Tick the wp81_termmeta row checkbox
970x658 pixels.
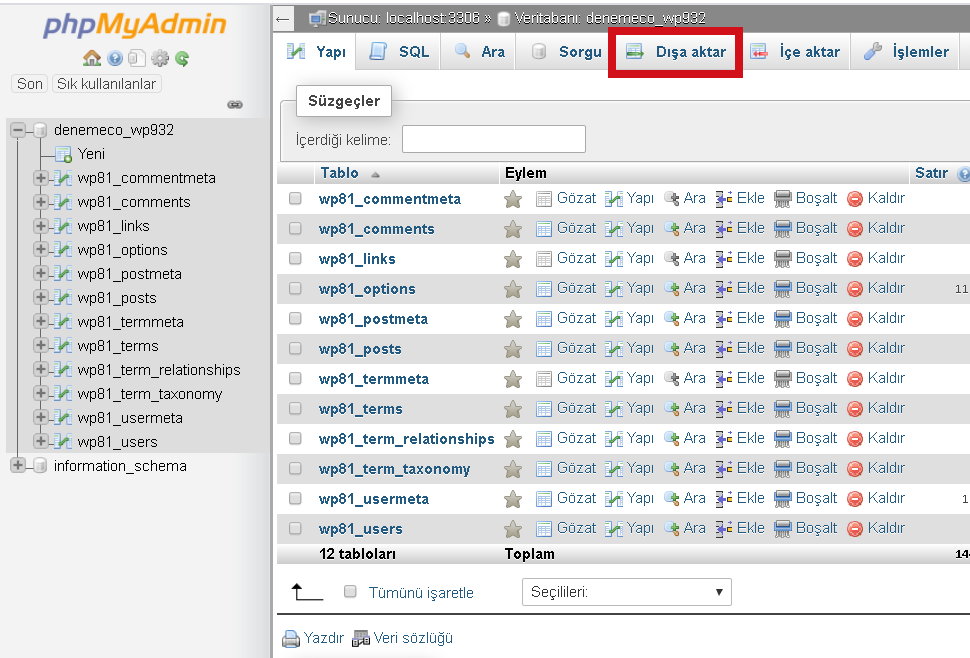point(295,378)
